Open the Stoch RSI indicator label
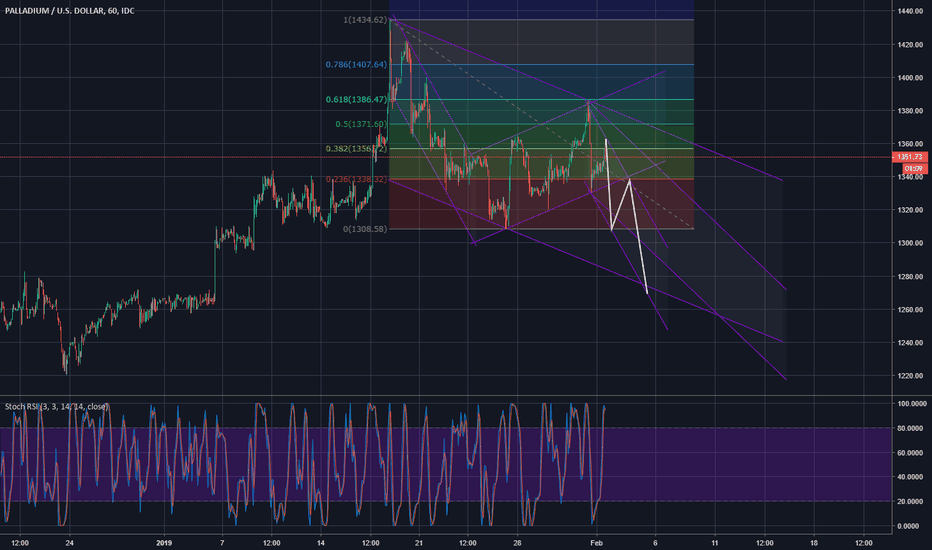 click(x=56, y=407)
